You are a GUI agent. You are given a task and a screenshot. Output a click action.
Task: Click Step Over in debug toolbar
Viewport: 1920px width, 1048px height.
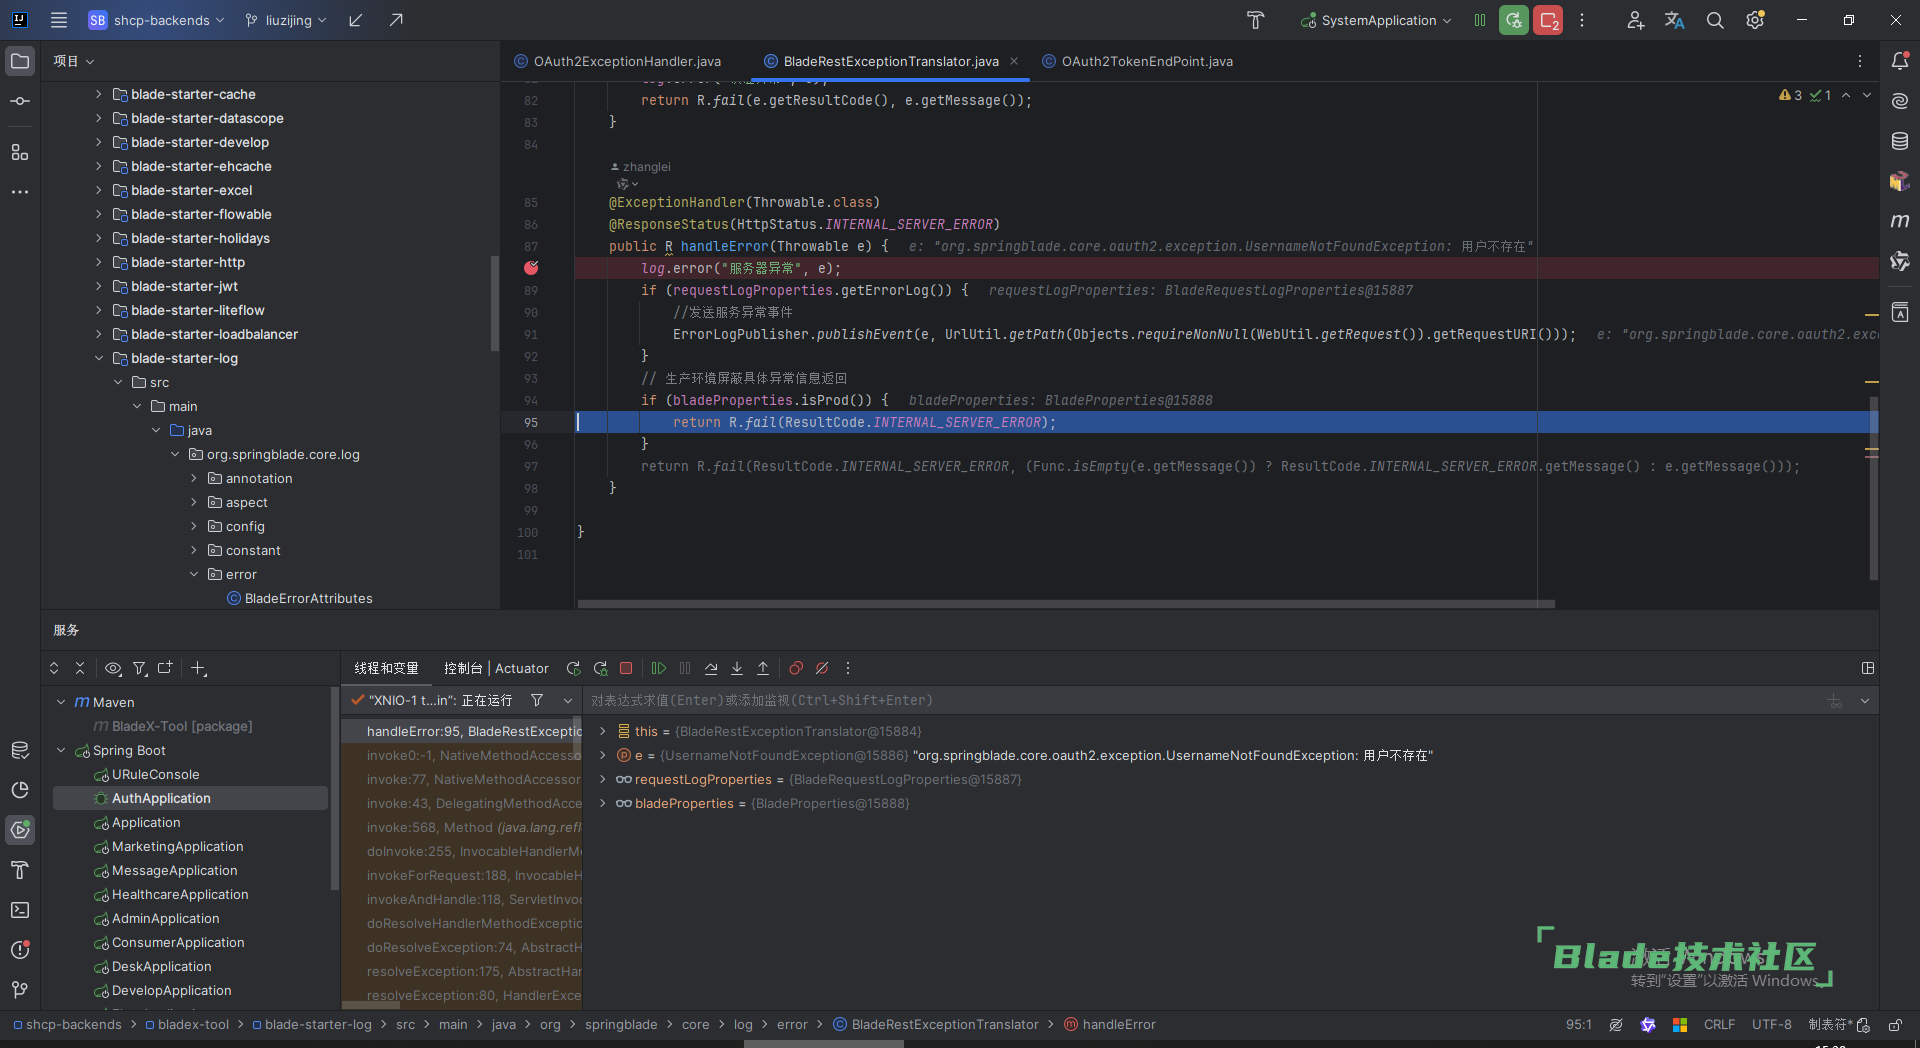[711, 668]
